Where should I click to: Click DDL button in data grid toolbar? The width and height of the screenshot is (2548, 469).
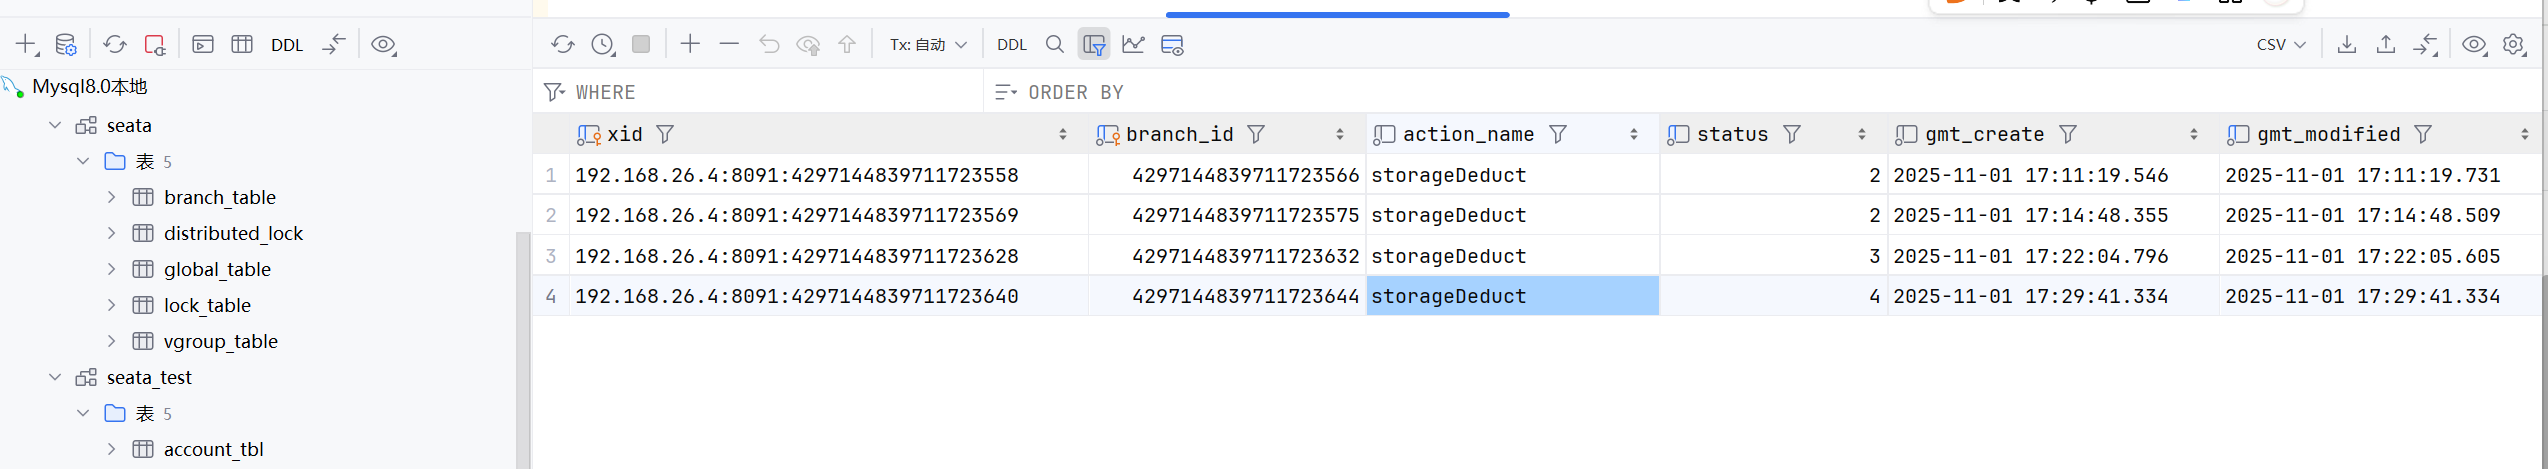[x=1012, y=45]
